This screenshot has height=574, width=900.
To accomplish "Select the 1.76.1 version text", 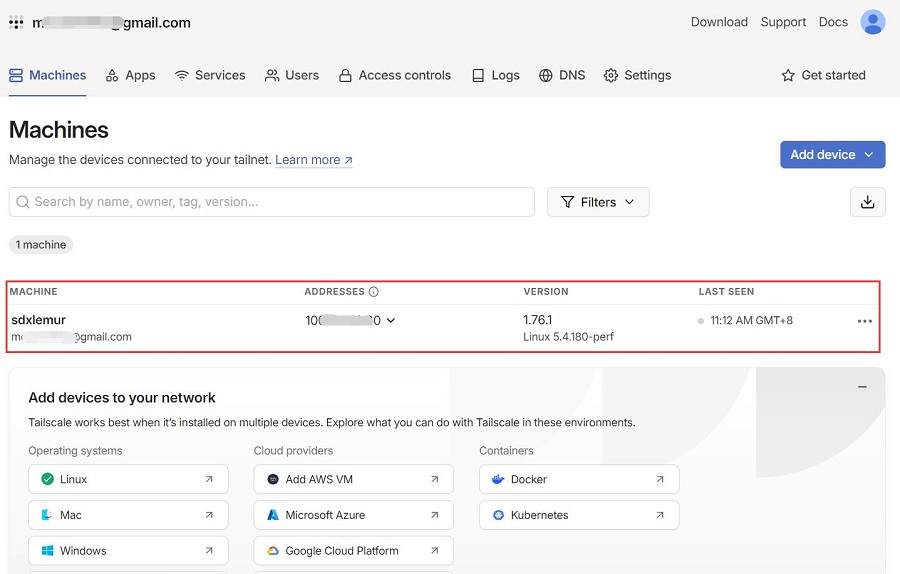I will tap(537, 320).
